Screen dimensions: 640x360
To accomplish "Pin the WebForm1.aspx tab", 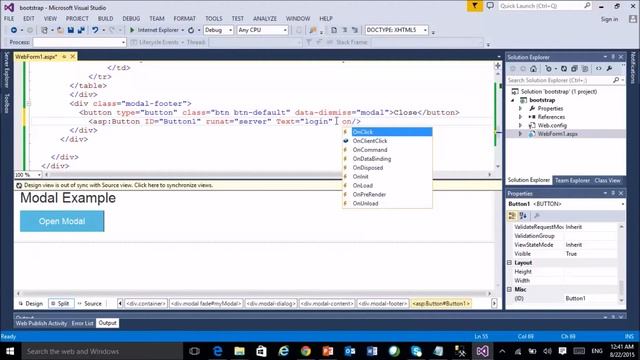I will 64,57.
